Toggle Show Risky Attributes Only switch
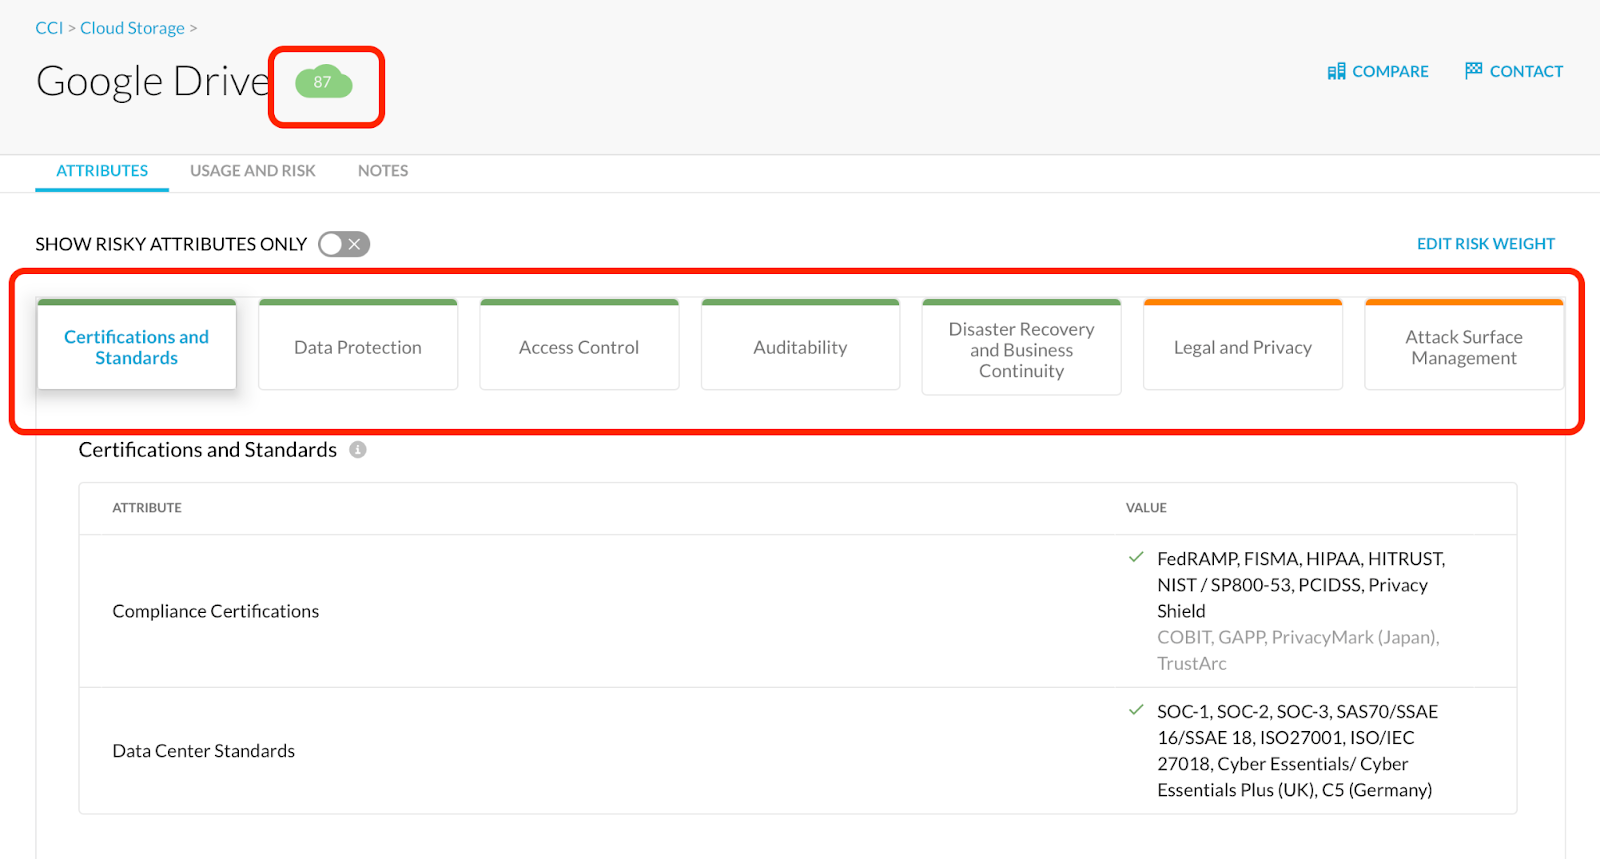This screenshot has height=859, width=1600. point(344,244)
